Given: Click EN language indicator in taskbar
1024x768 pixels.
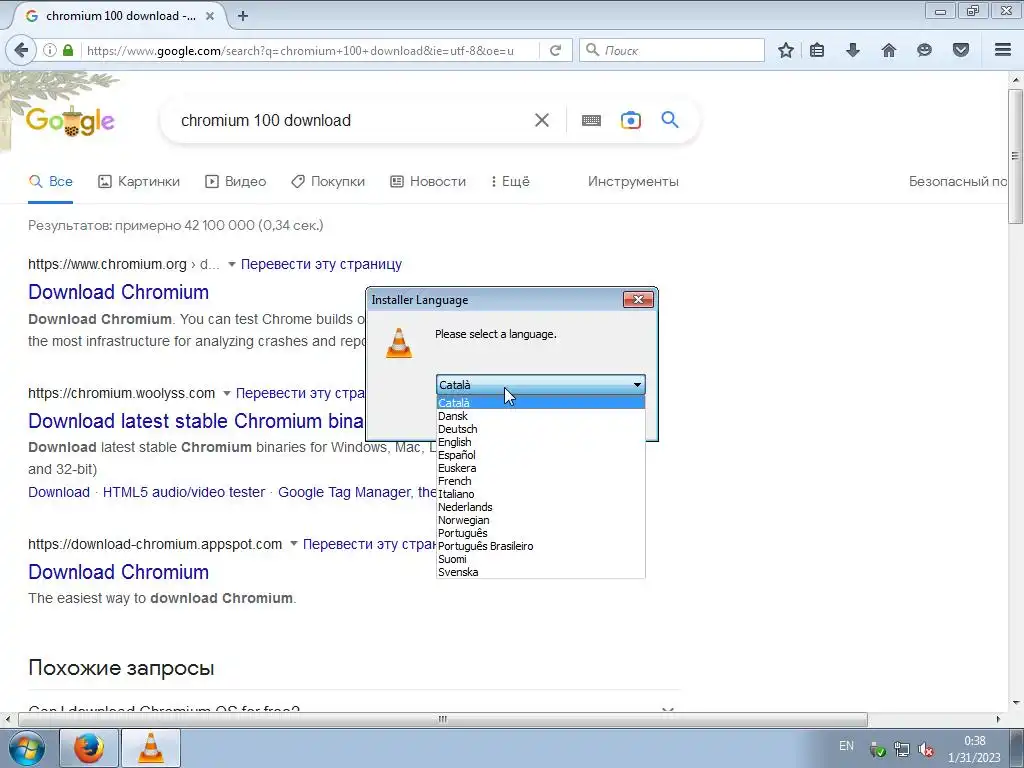Looking at the screenshot, I should point(846,746).
